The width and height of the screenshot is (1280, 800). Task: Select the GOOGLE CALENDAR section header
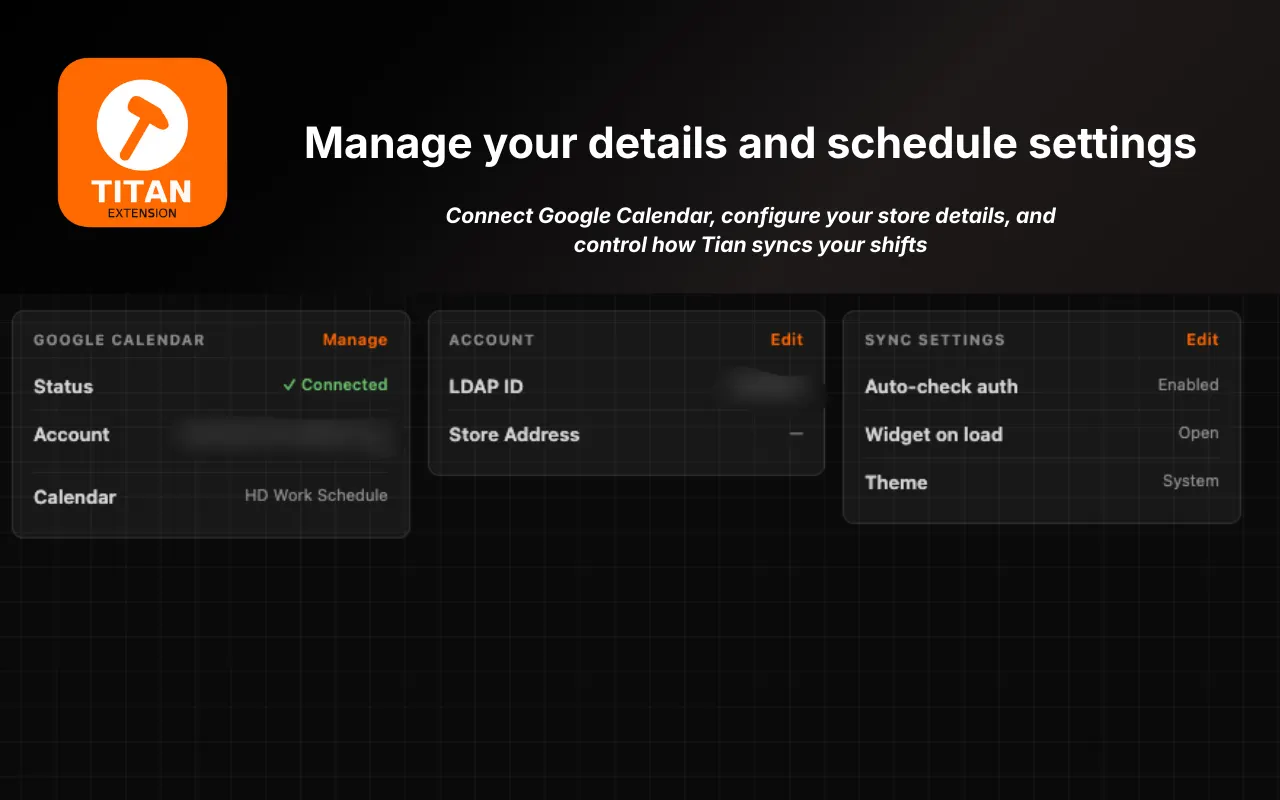pos(118,340)
